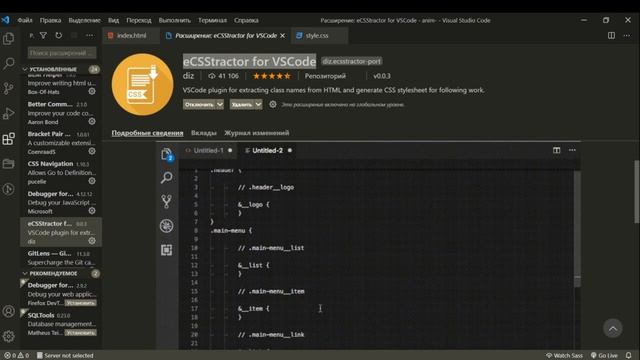The image size is (640, 360).
Task: Open the Переход menu
Action: (139, 20)
